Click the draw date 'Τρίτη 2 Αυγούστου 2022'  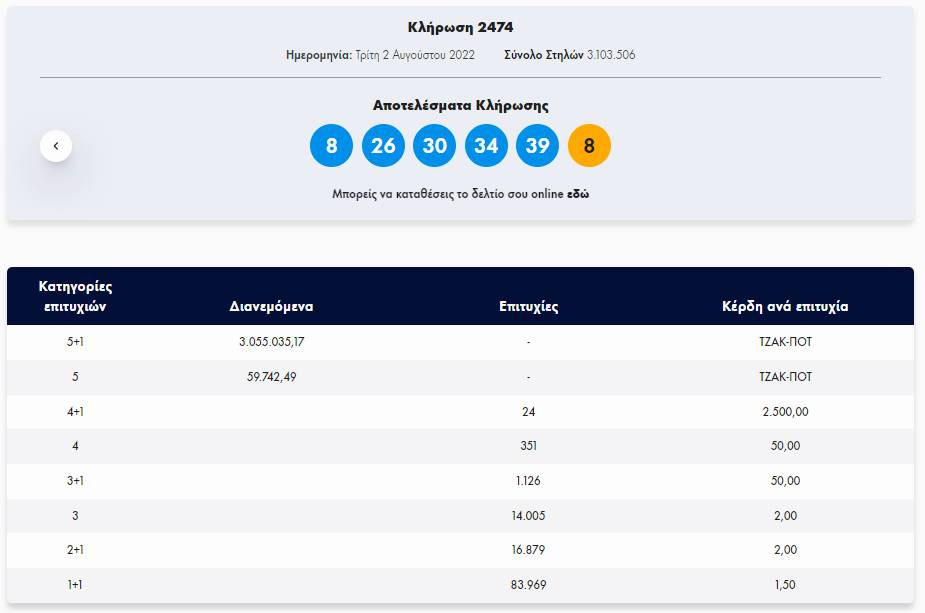coord(414,55)
